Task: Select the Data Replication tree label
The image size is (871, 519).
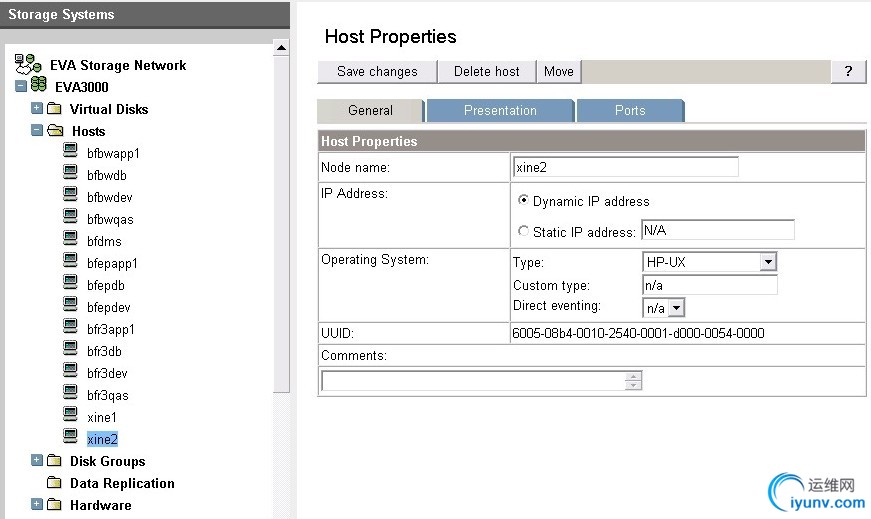Action: (122, 483)
